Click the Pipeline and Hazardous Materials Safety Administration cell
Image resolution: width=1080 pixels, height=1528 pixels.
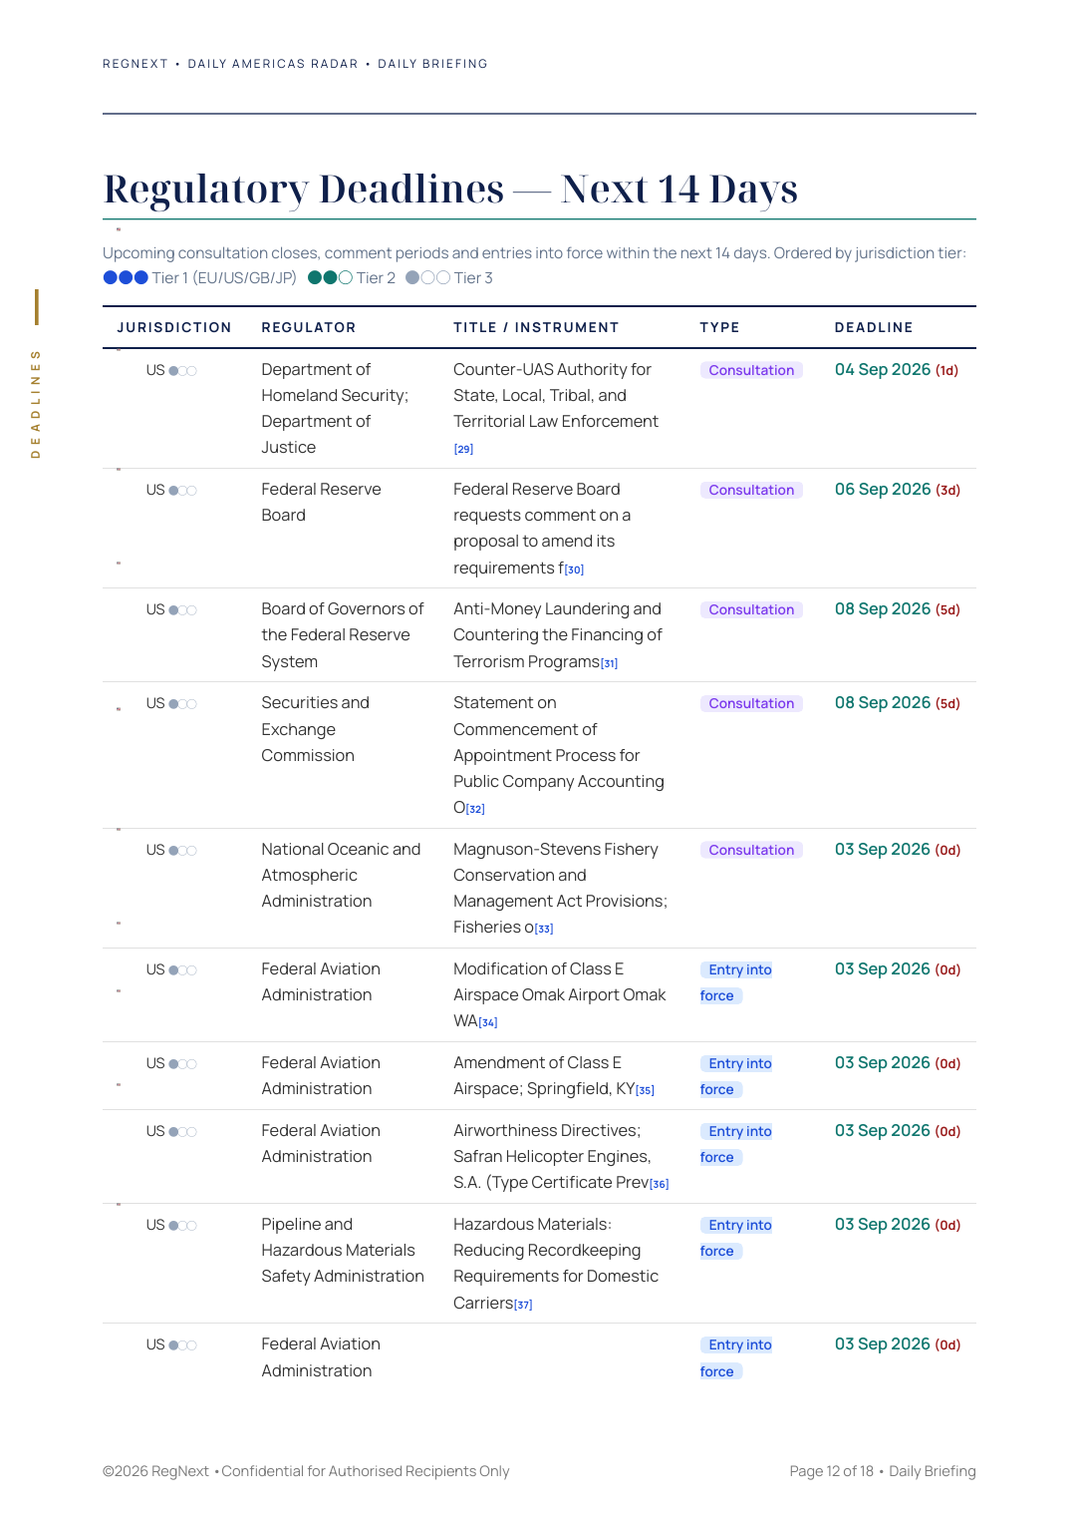tap(342, 1251)
